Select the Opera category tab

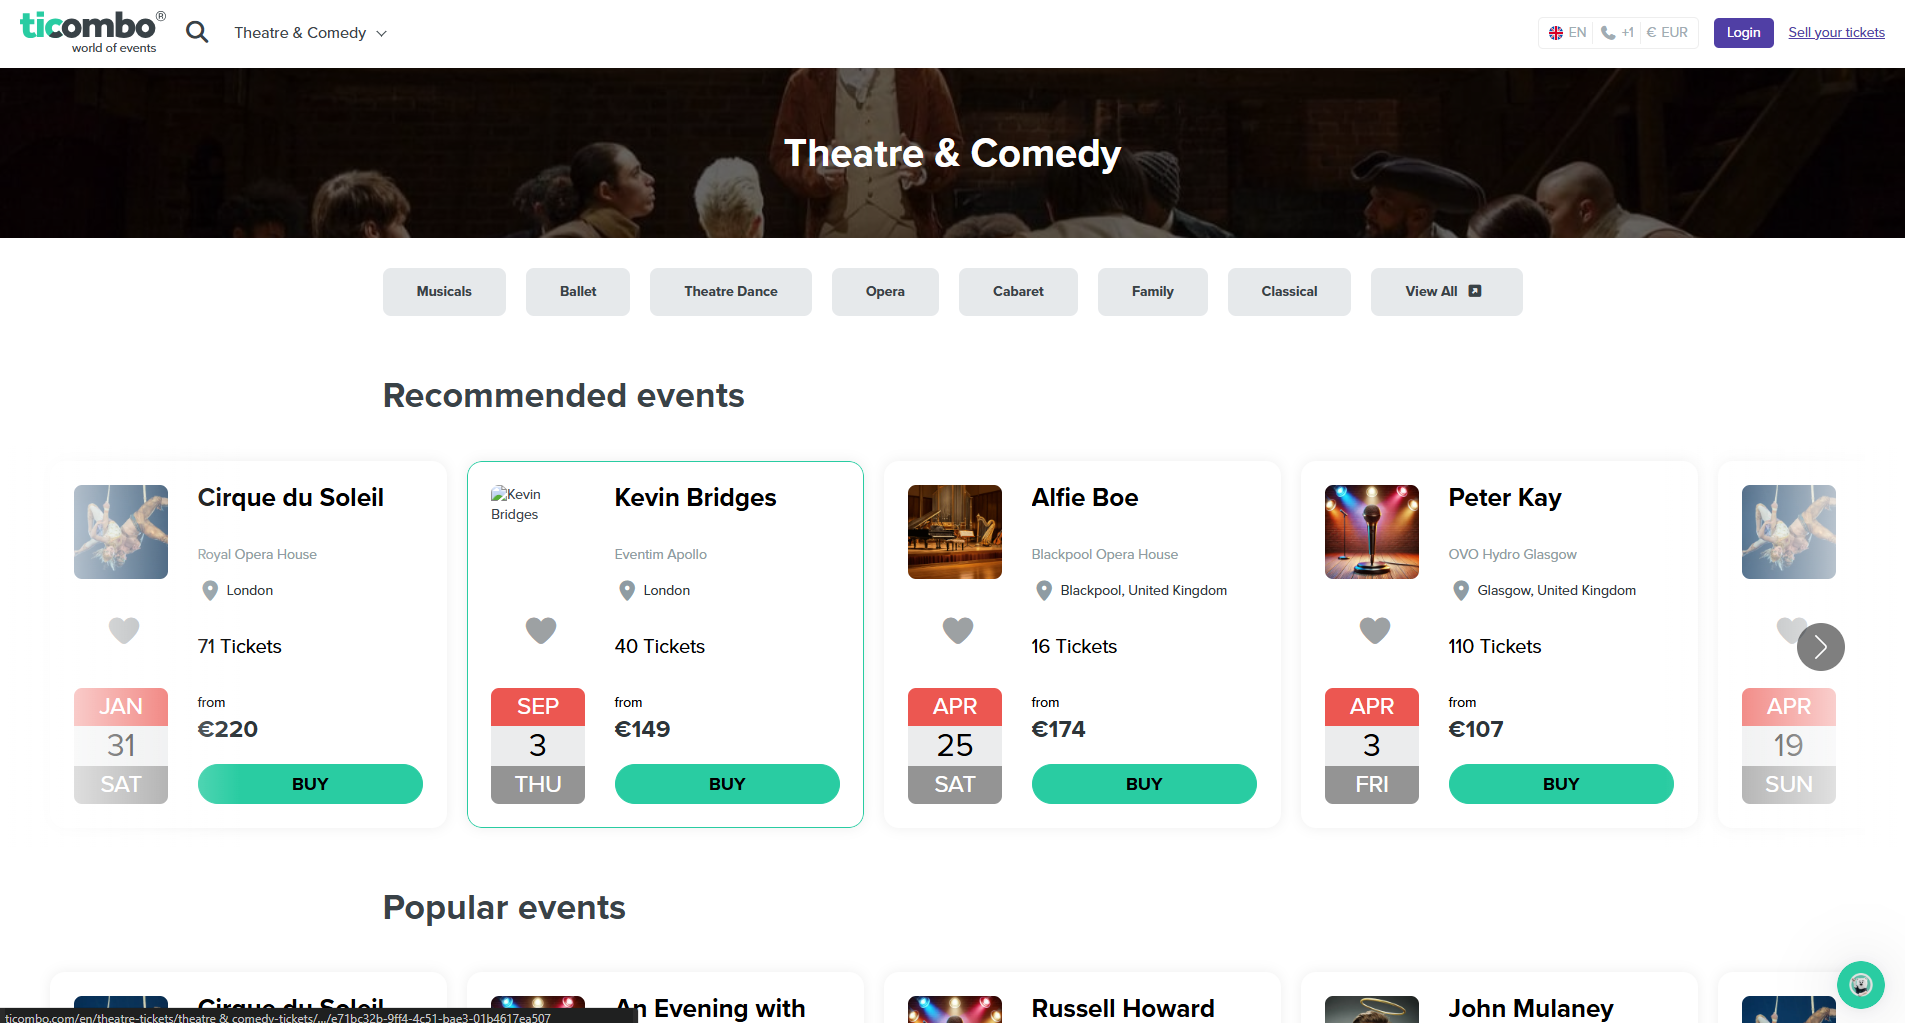[x=885, y=292]
